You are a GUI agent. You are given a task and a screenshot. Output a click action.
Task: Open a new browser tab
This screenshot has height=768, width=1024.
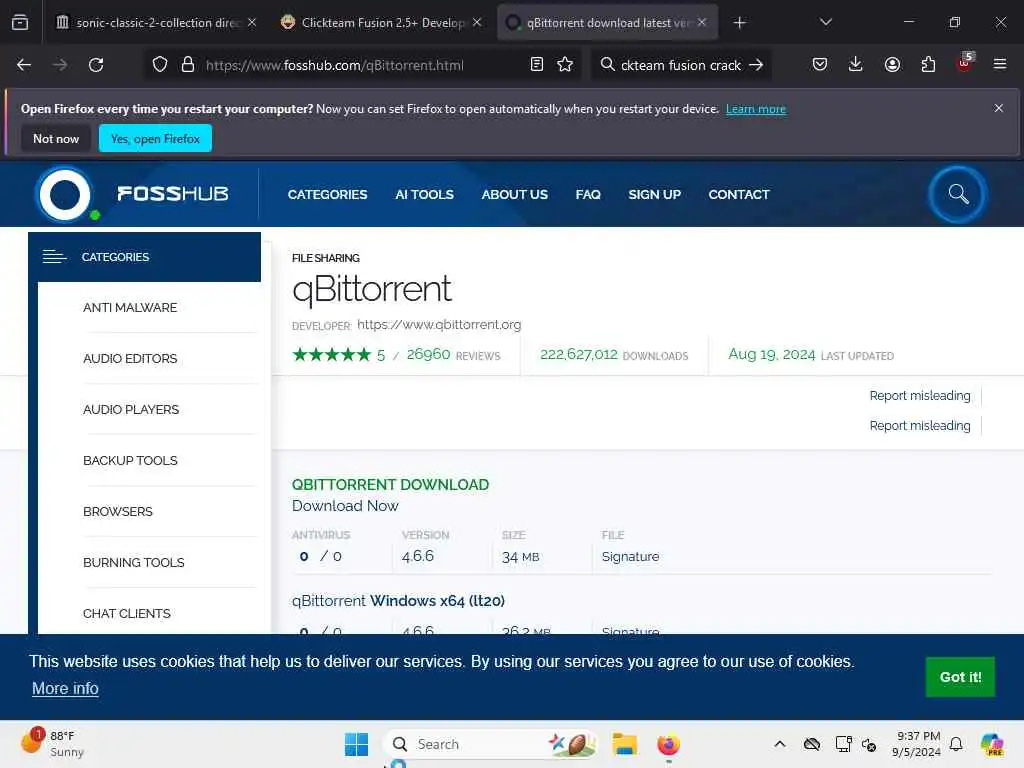point(739,23)
